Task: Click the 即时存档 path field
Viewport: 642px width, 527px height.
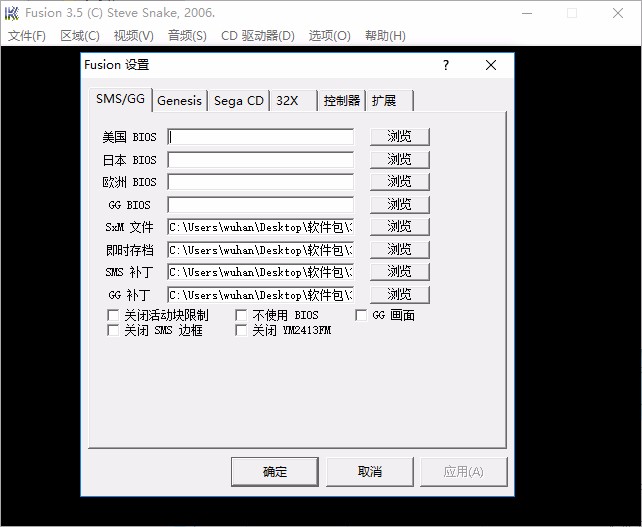Action: click(x=260, y=250)
